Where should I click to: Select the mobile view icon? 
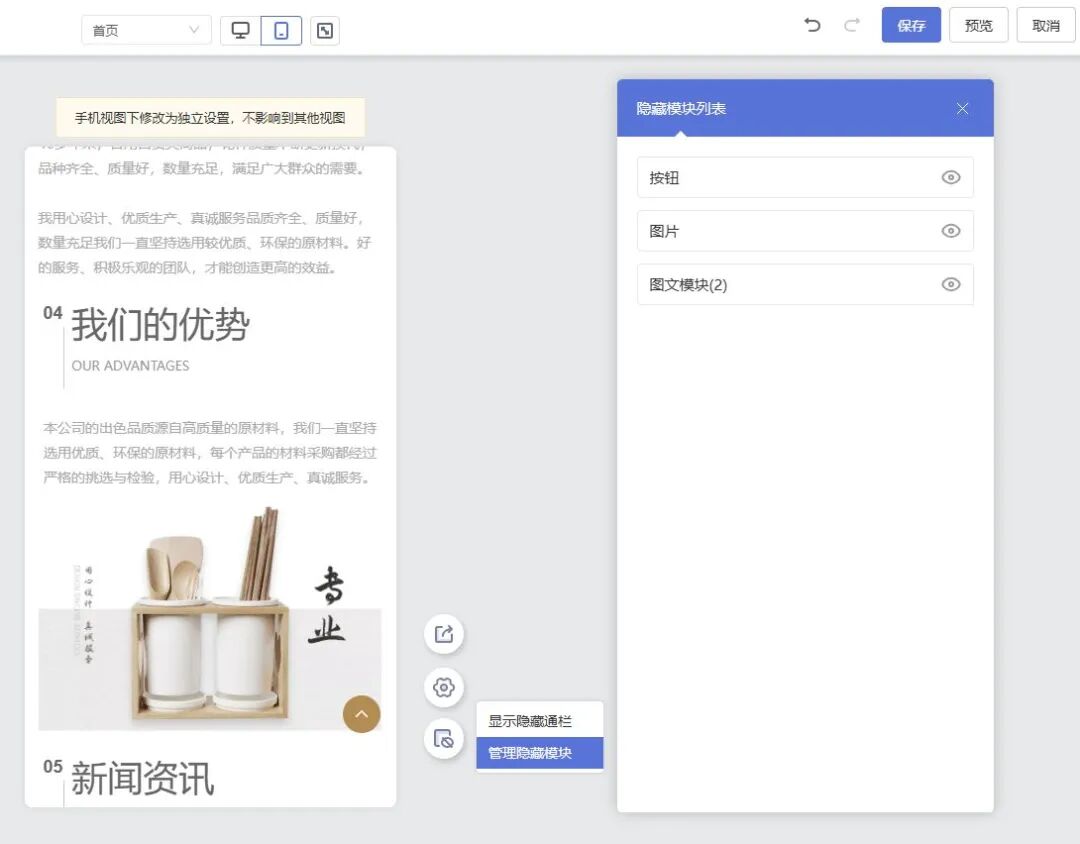pyautogui.click(x=281, y=30)
